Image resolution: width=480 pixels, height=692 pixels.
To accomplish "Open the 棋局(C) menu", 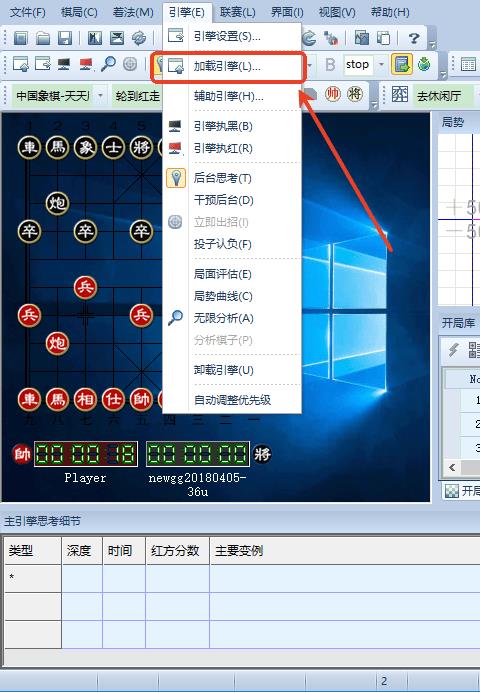I will click(79, 12).
